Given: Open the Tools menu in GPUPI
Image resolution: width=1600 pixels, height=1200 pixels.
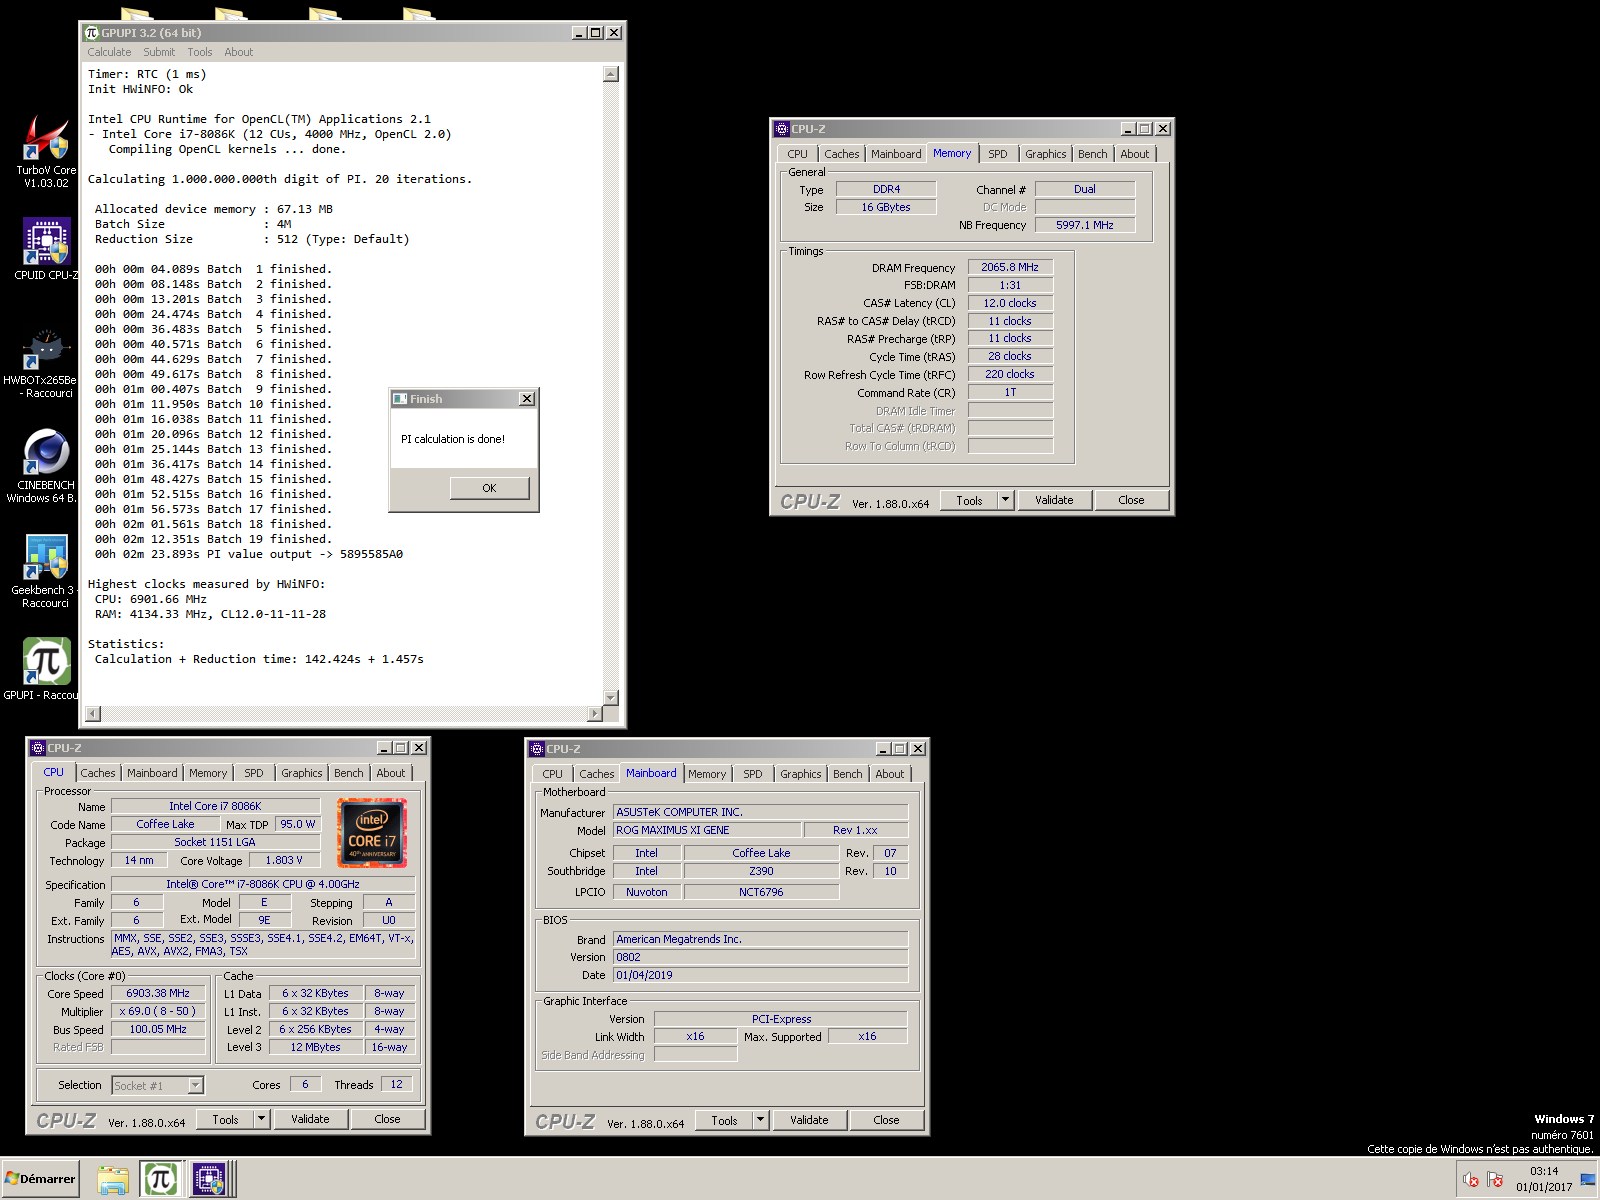Looking at the screenshot, I should click(x=200, y=52).
